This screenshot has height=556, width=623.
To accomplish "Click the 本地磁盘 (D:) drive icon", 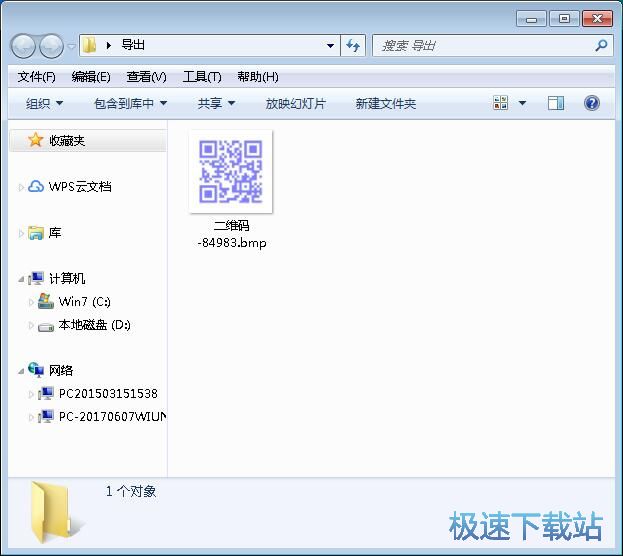I will [46, 327].
